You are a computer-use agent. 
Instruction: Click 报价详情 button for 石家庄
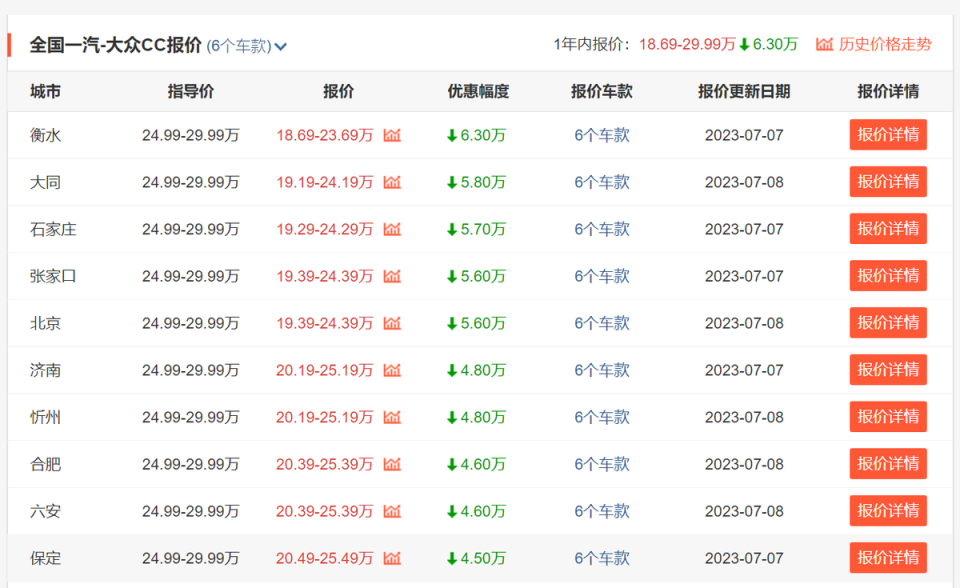click(888, 228)
